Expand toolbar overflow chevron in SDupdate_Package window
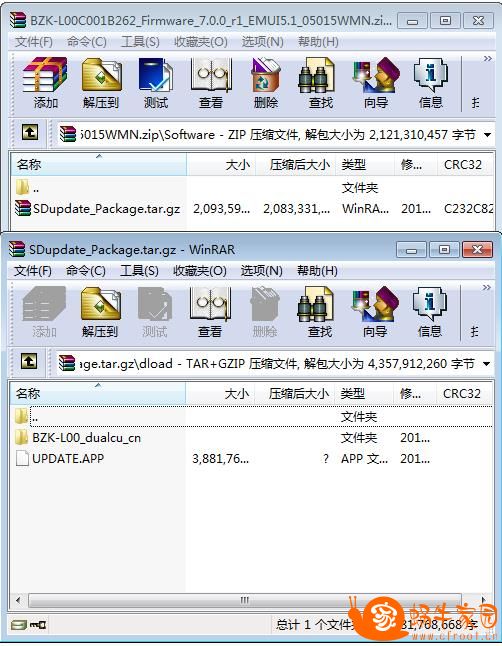Image resolution: width=502 pixels, height=646 pixels. pos(487,287)
